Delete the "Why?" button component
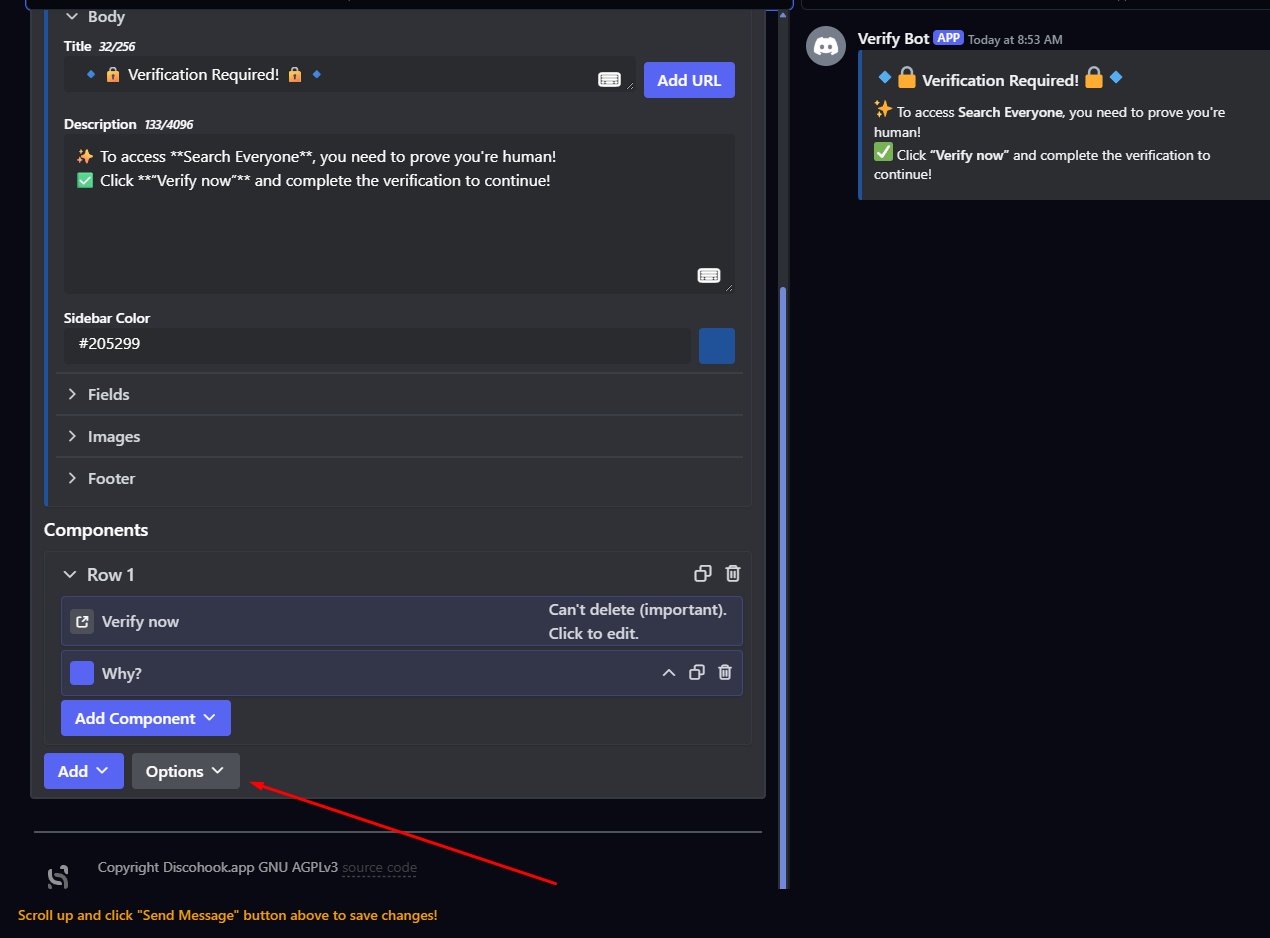Viewport: 1270px width, 938px height. [725, 673]
